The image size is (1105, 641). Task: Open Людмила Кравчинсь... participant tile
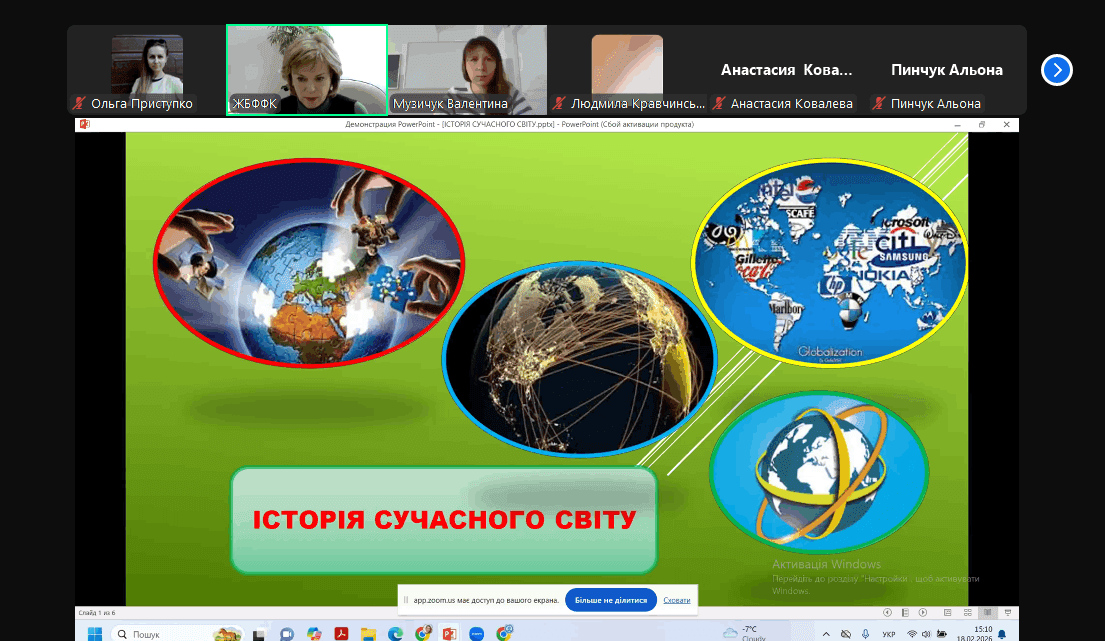pyautogui.click(x=627, y=70)
